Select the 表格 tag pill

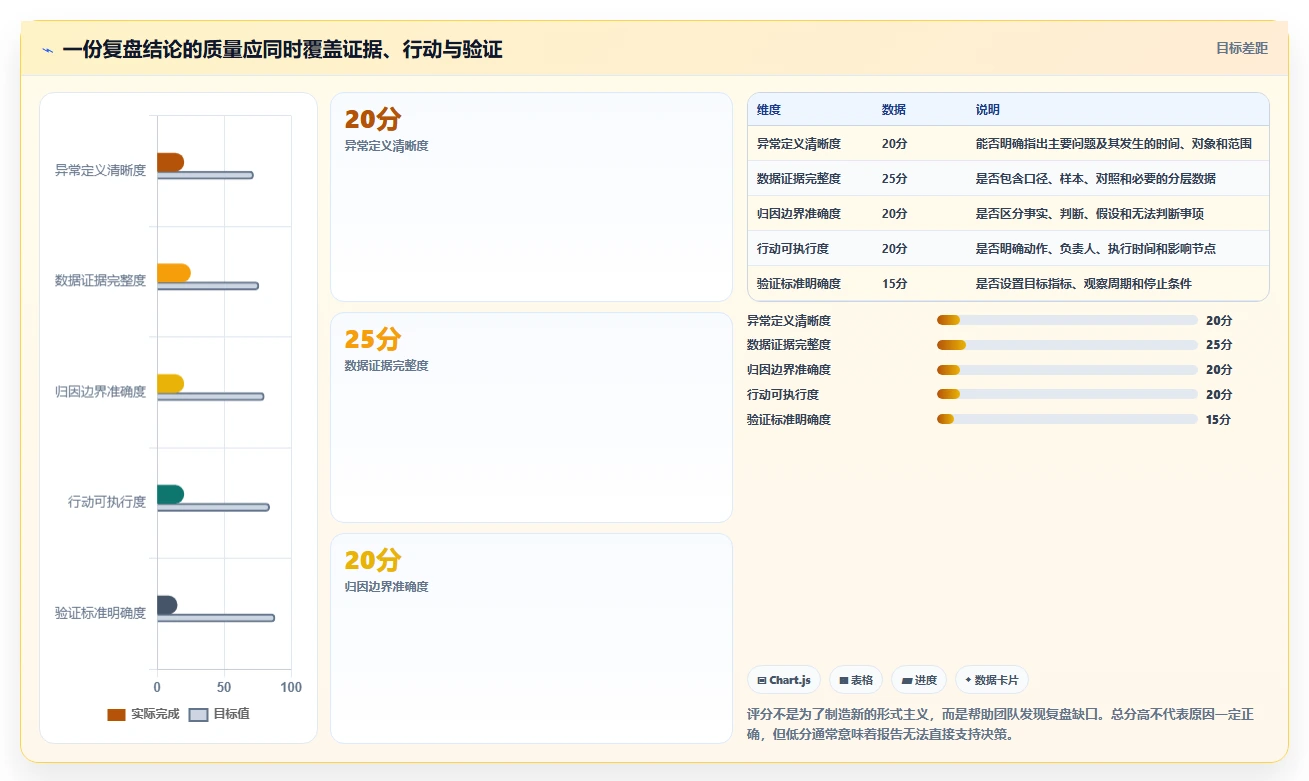(x=856, y=680)
